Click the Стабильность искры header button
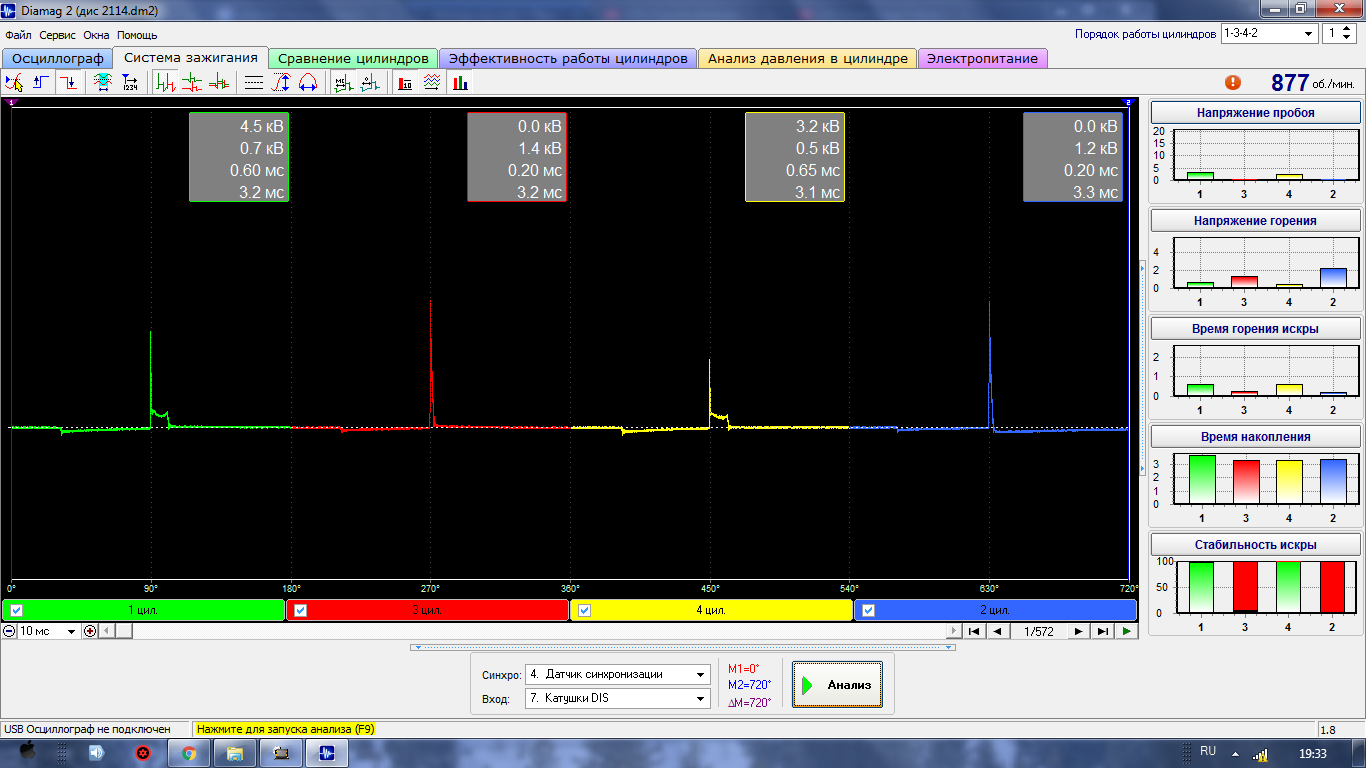This screenshot has width=1366, height=768. pos(1255,545)
